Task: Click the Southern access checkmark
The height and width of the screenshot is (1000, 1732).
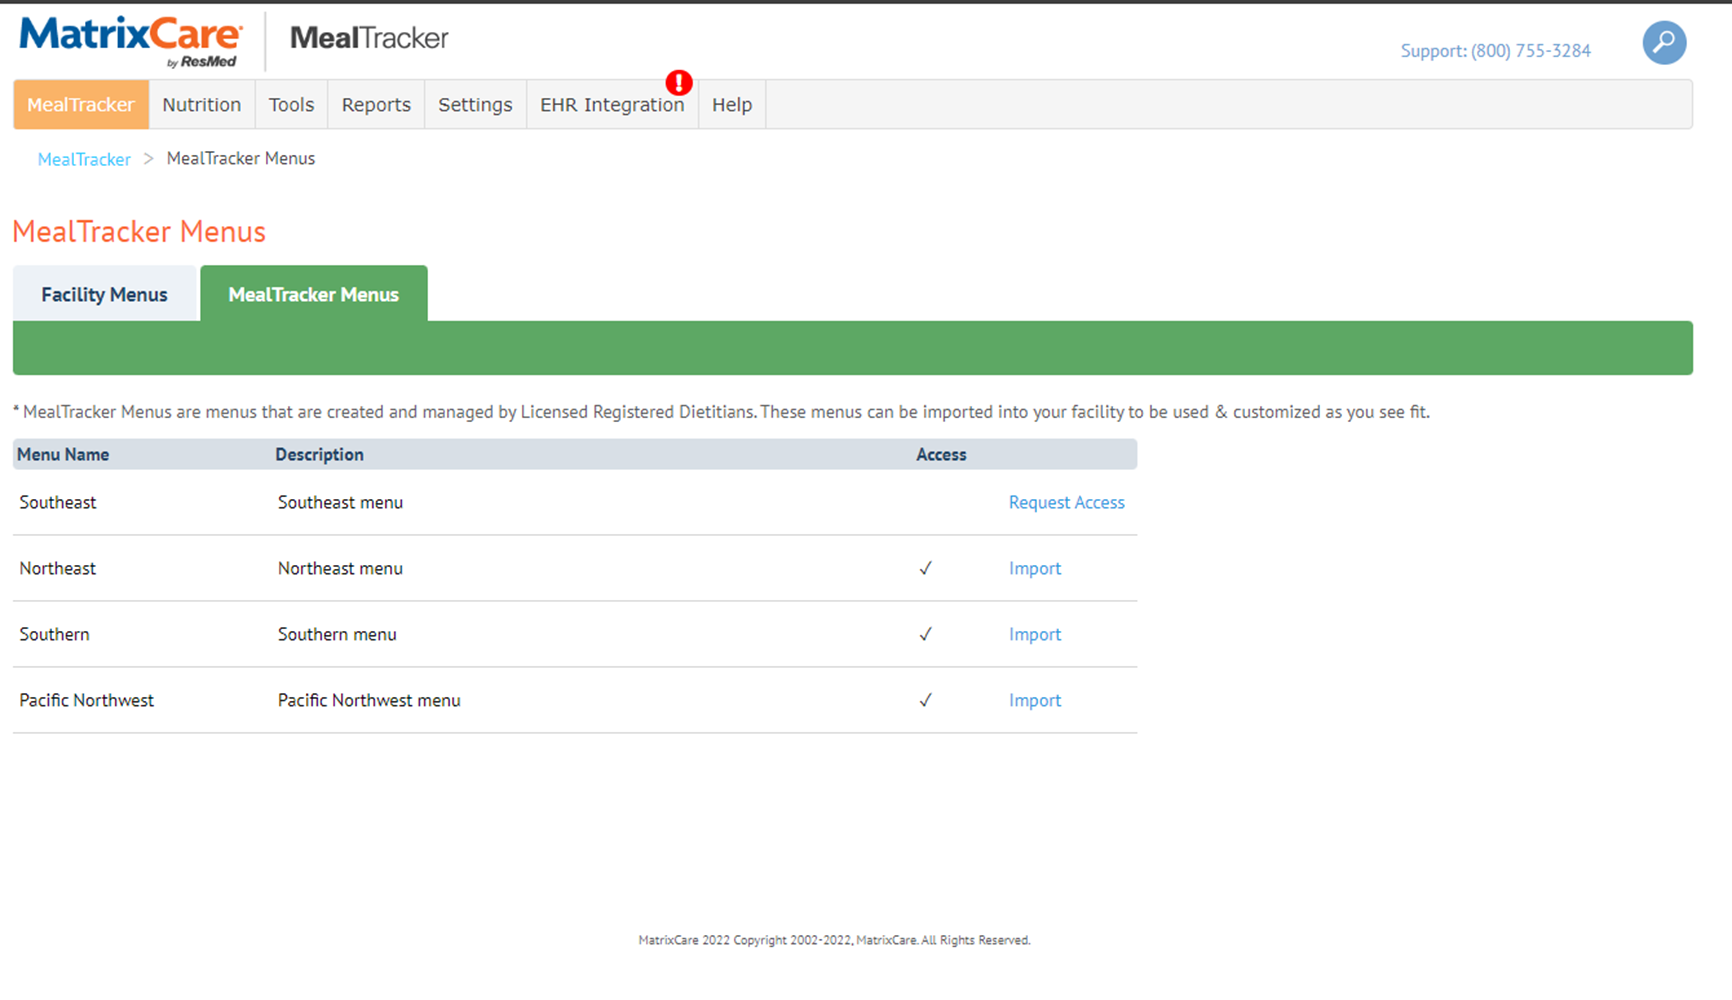Action: [925, 634]
